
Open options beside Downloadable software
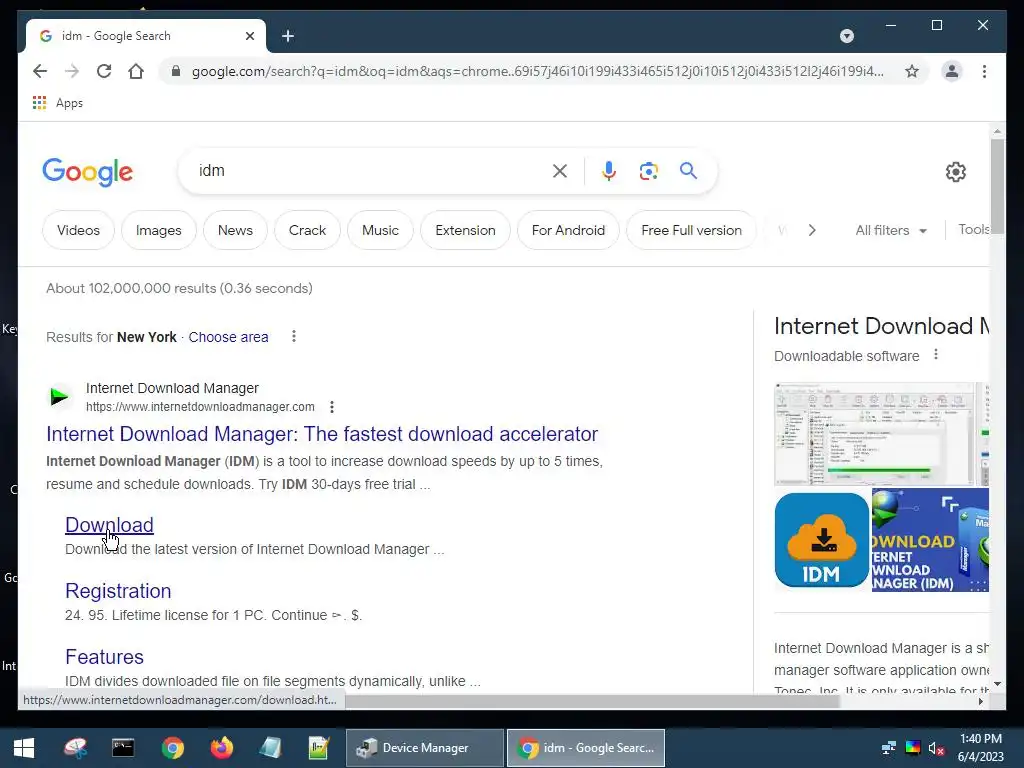pyautogui.click(x=936, y=355)
